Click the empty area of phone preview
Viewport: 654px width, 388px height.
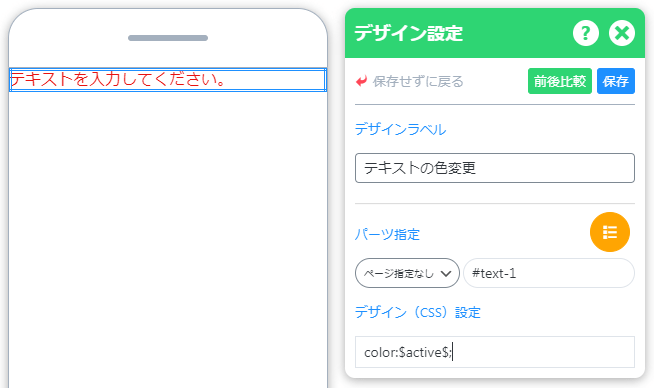pos(168,238)
